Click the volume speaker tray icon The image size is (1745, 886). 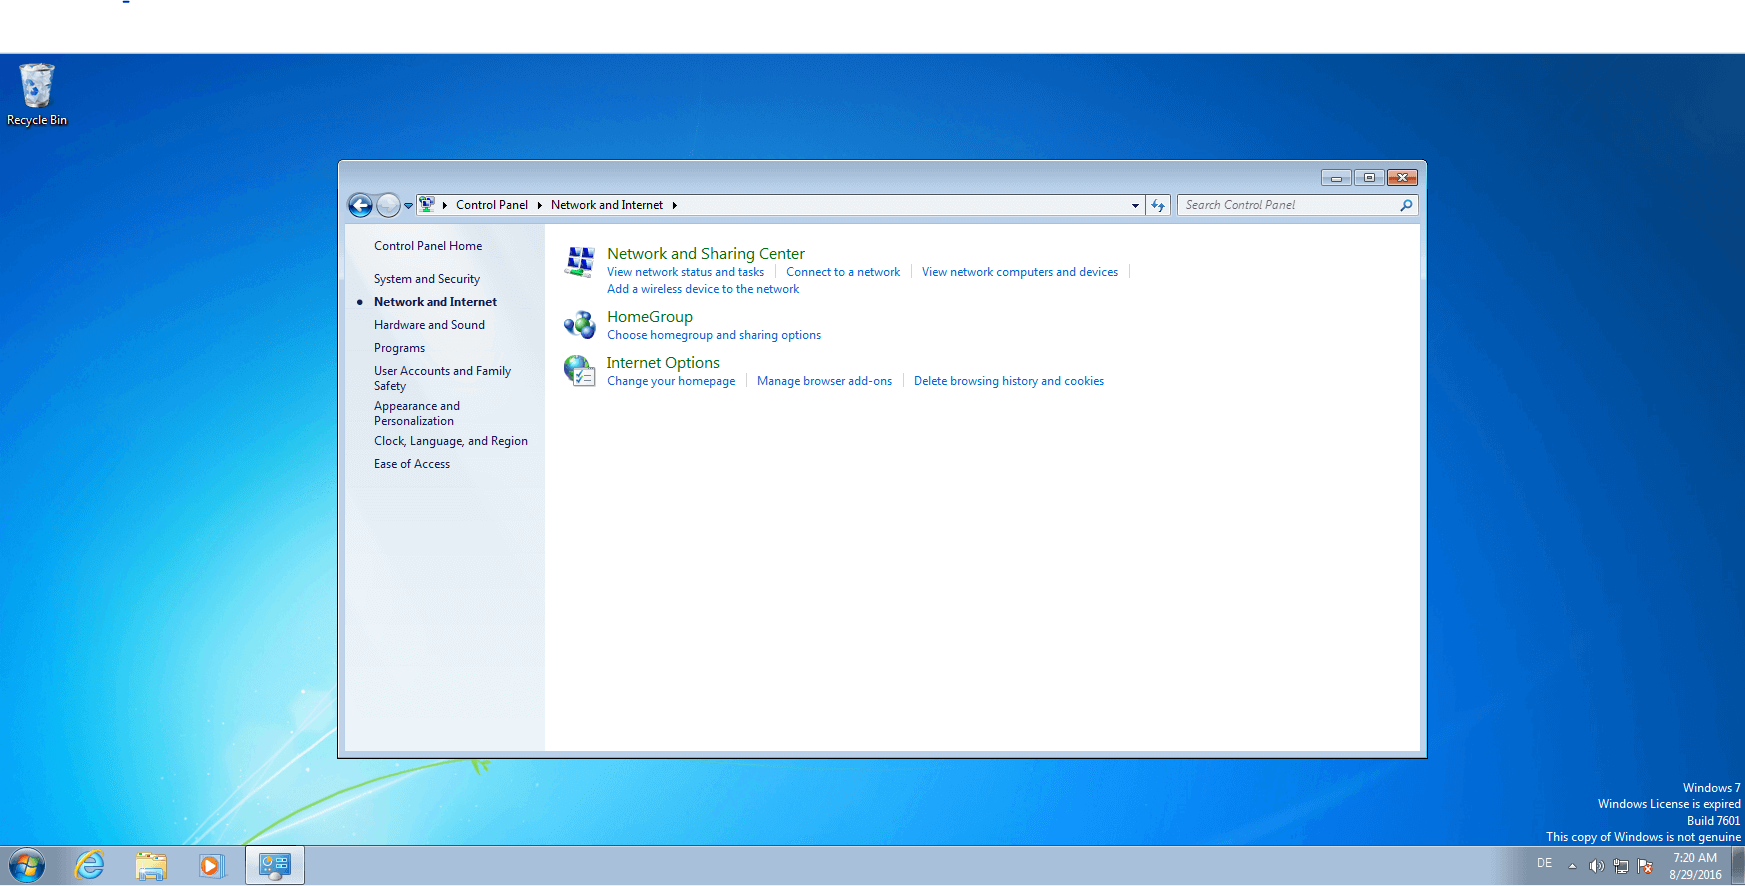pos(1596,866)
